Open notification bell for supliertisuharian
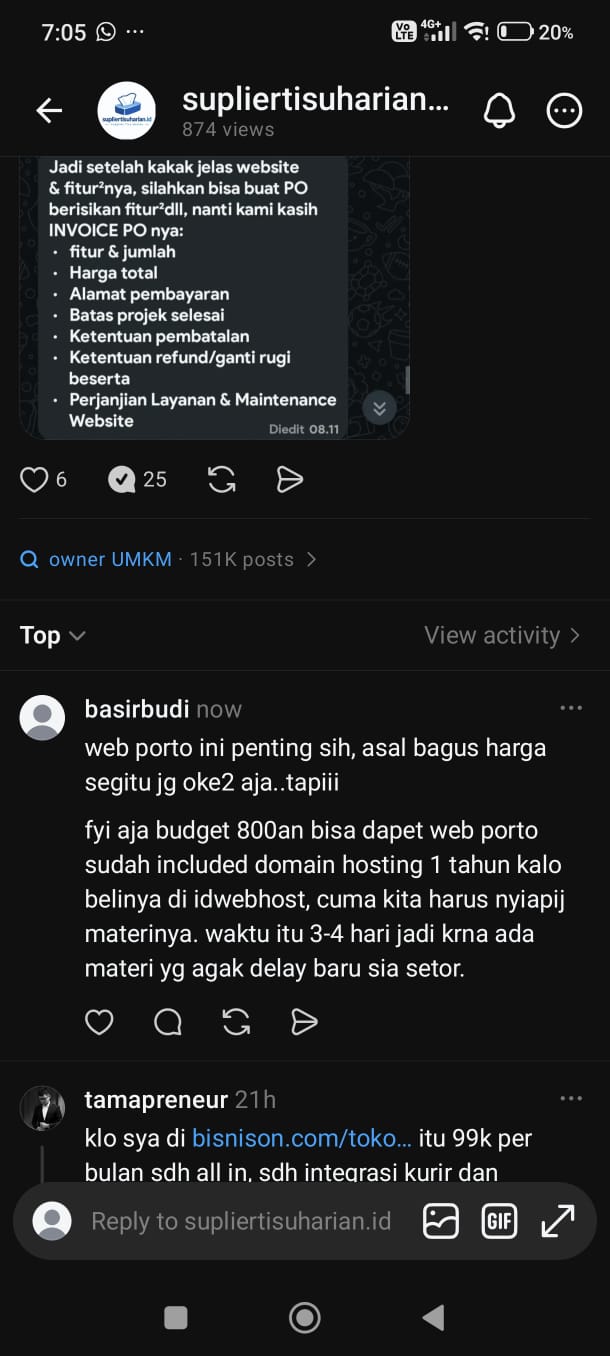The height and width of the screenshot is (1356, 610). click(x=500, y=111)
